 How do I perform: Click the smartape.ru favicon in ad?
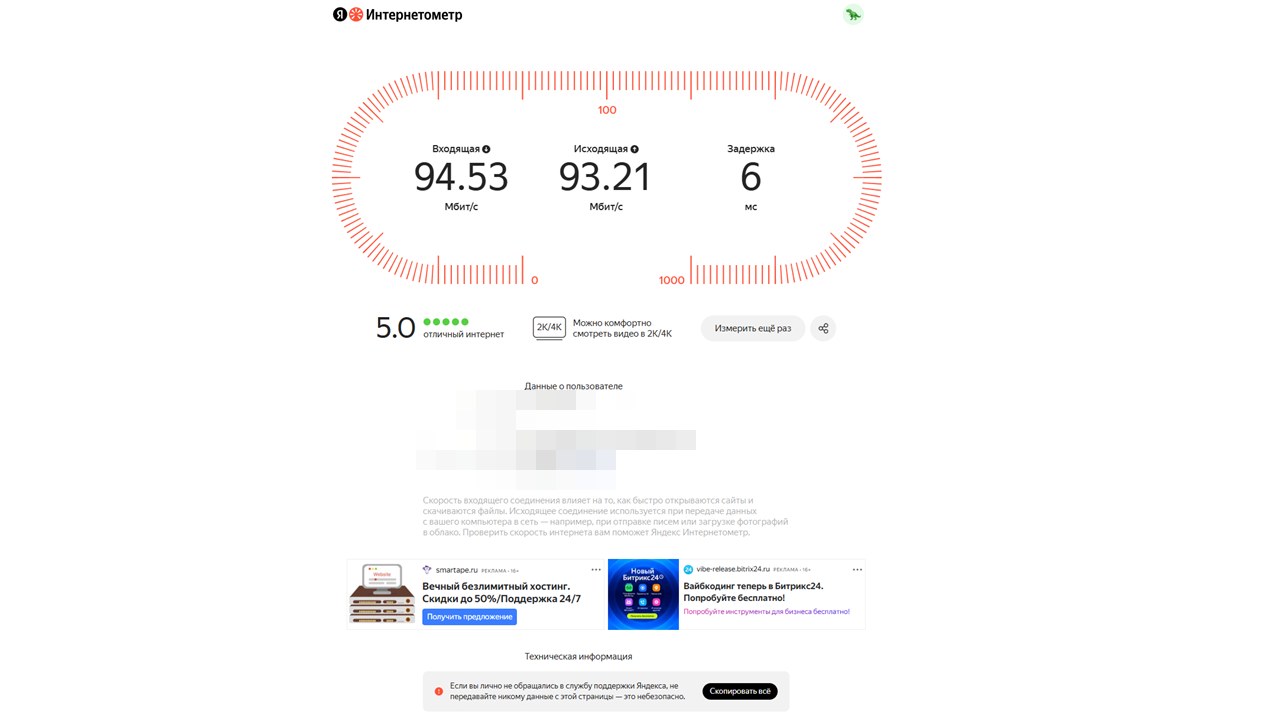427,569
